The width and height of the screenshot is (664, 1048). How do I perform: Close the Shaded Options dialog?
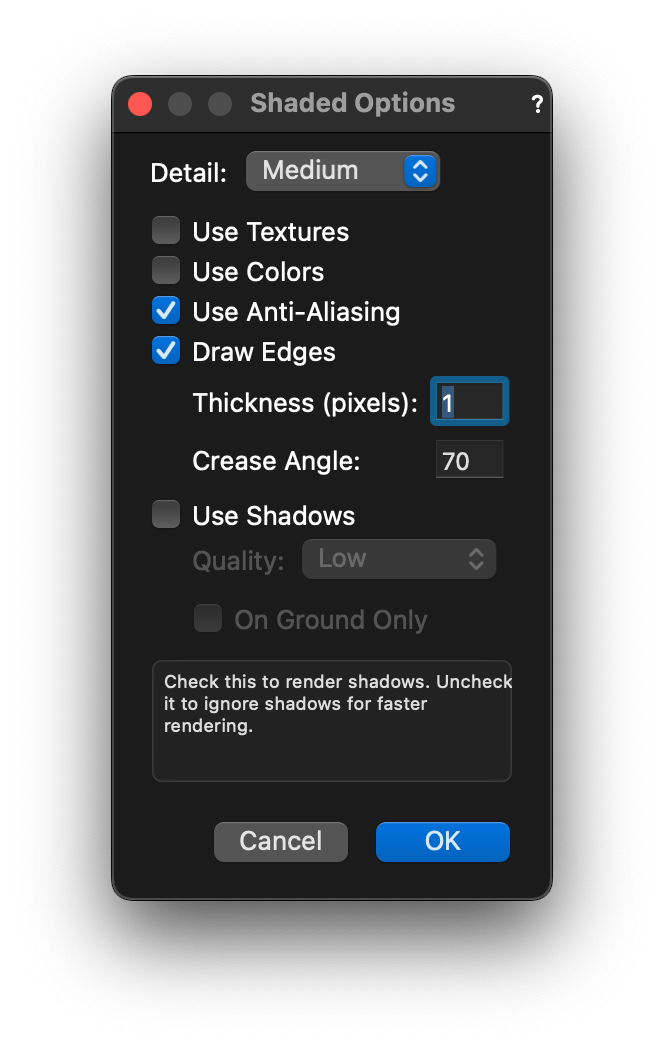140,104
